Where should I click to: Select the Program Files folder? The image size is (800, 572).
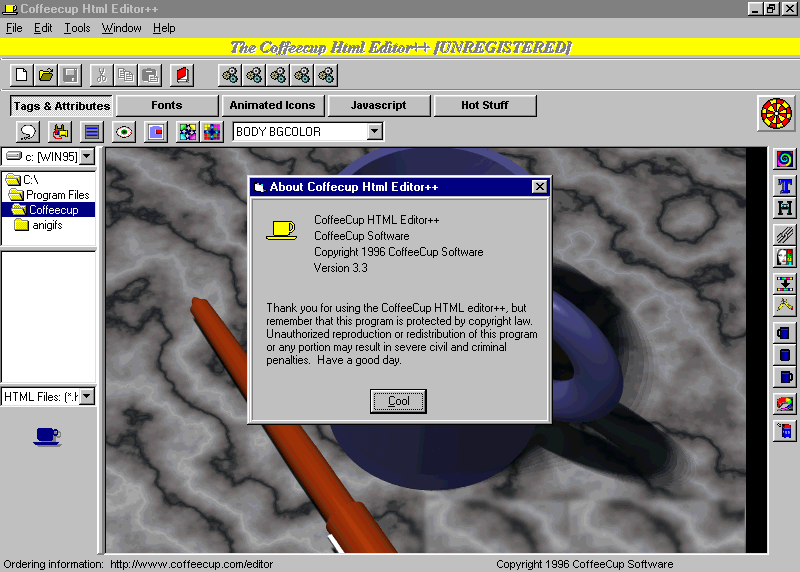coord(49,195)
